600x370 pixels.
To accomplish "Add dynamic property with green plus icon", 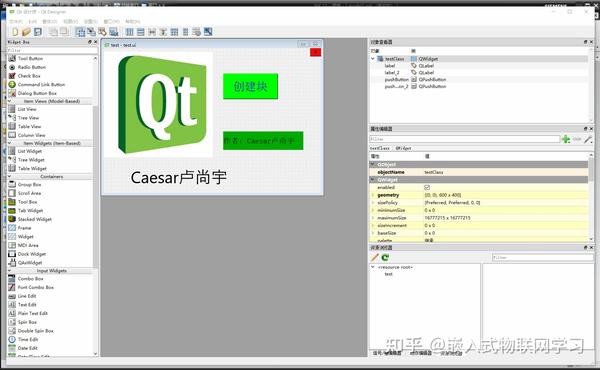I will [x=566, y=139].
